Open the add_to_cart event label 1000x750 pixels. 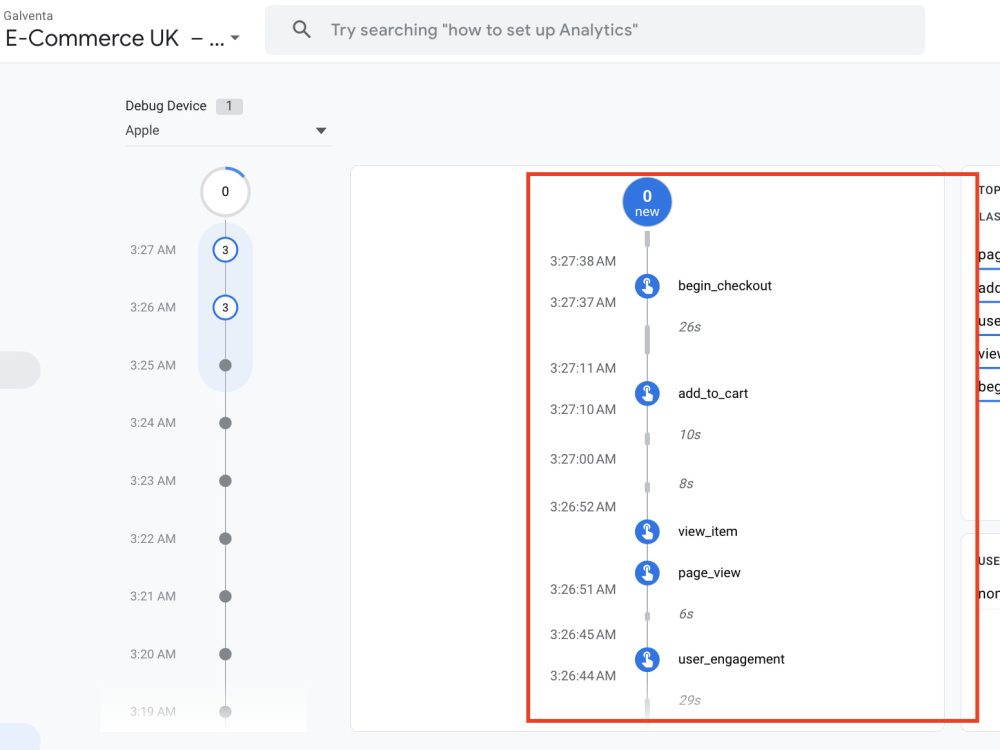[x=713, y=393]
